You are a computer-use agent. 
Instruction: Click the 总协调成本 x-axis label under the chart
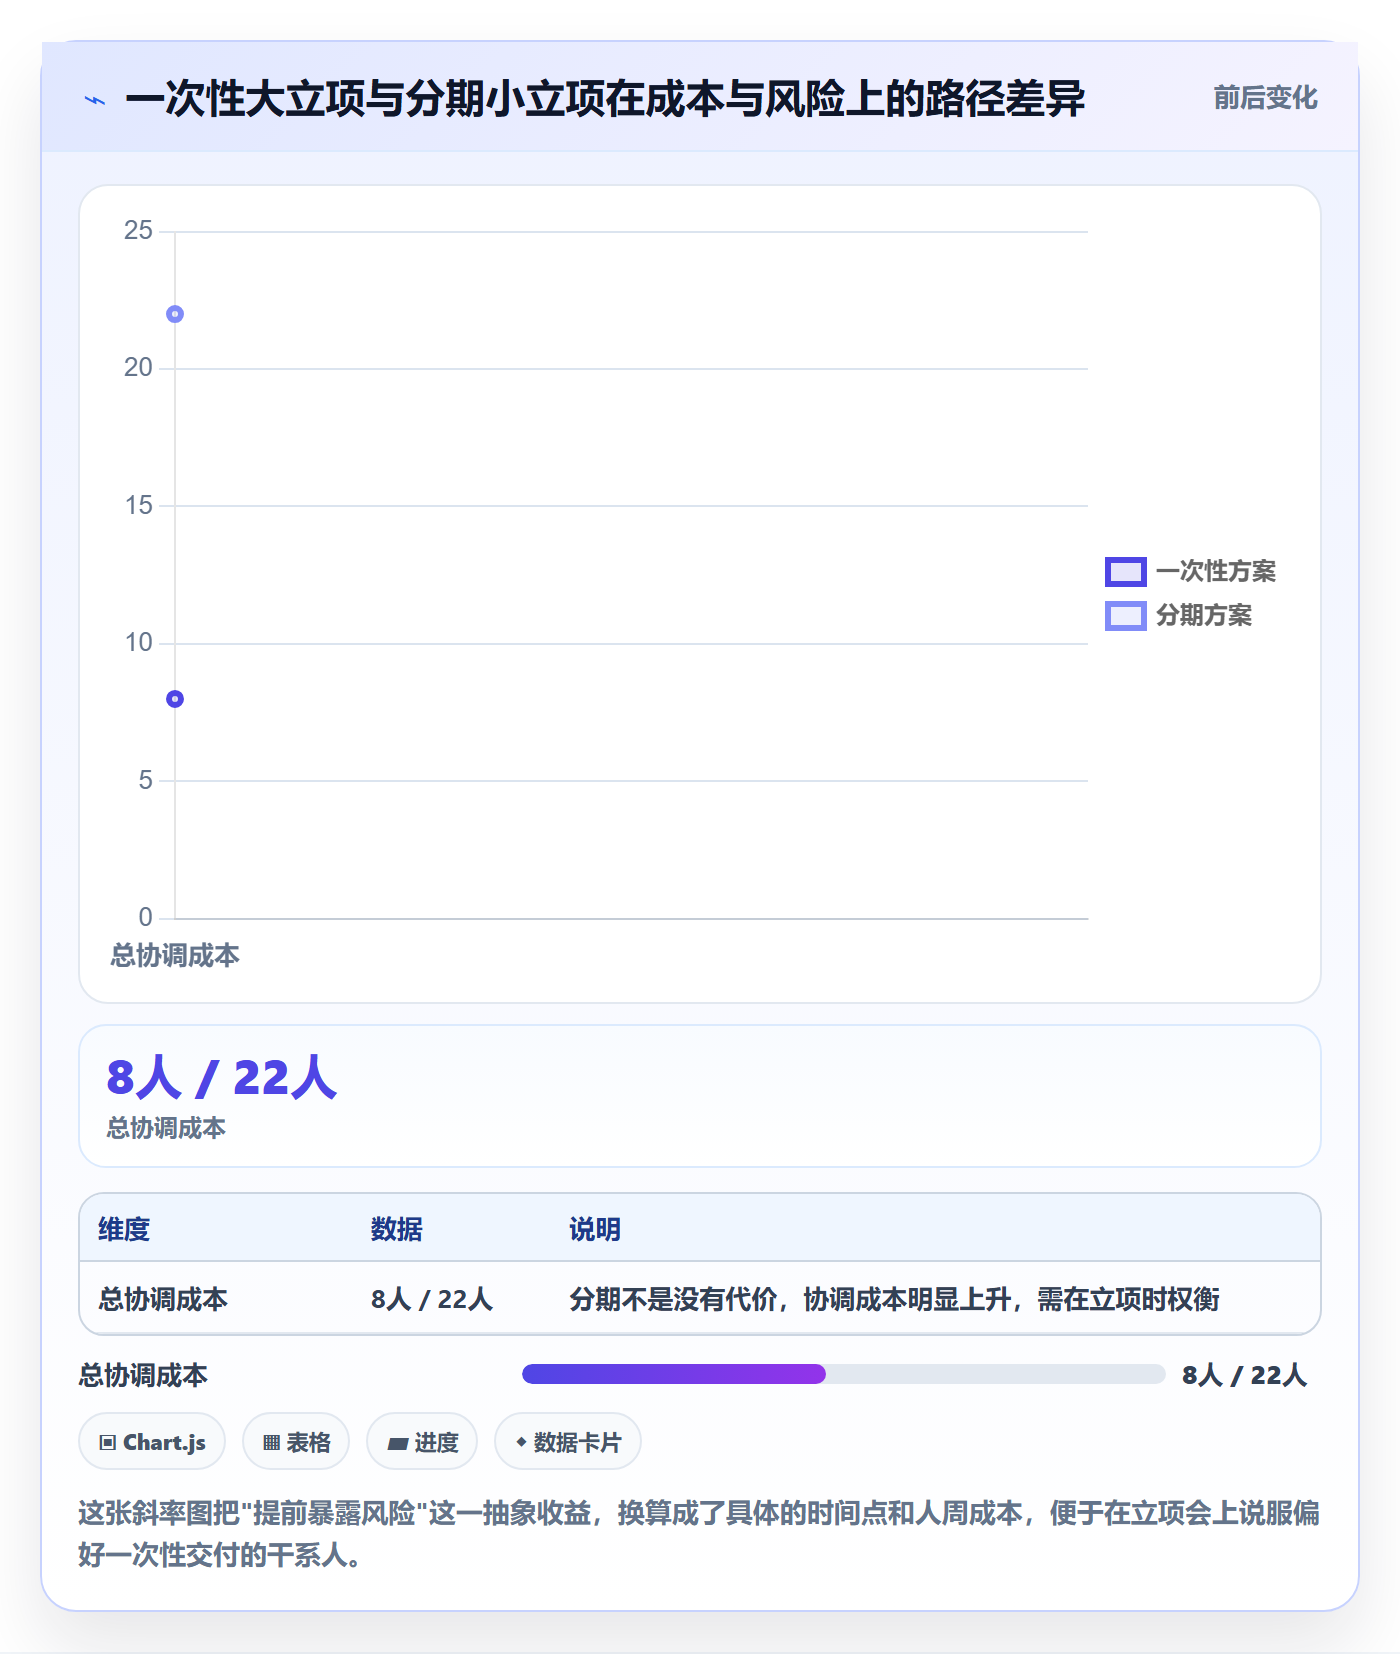tap(175, 956)
